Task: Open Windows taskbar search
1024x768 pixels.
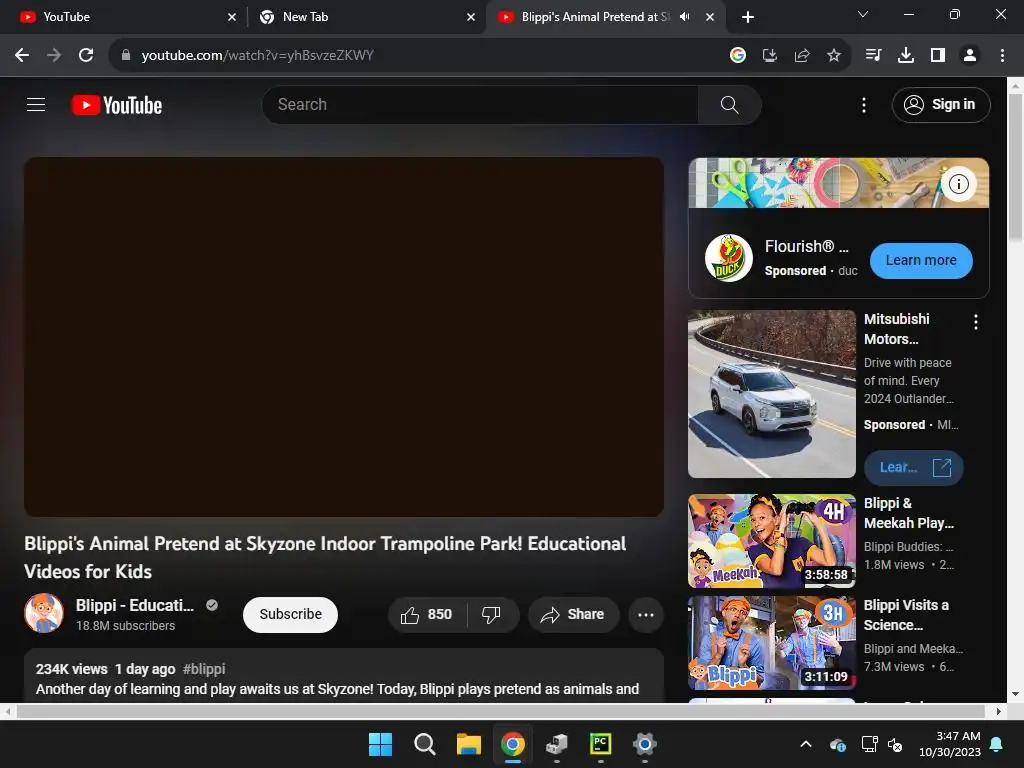Action: pyautogui.click(x=424, y=744)
